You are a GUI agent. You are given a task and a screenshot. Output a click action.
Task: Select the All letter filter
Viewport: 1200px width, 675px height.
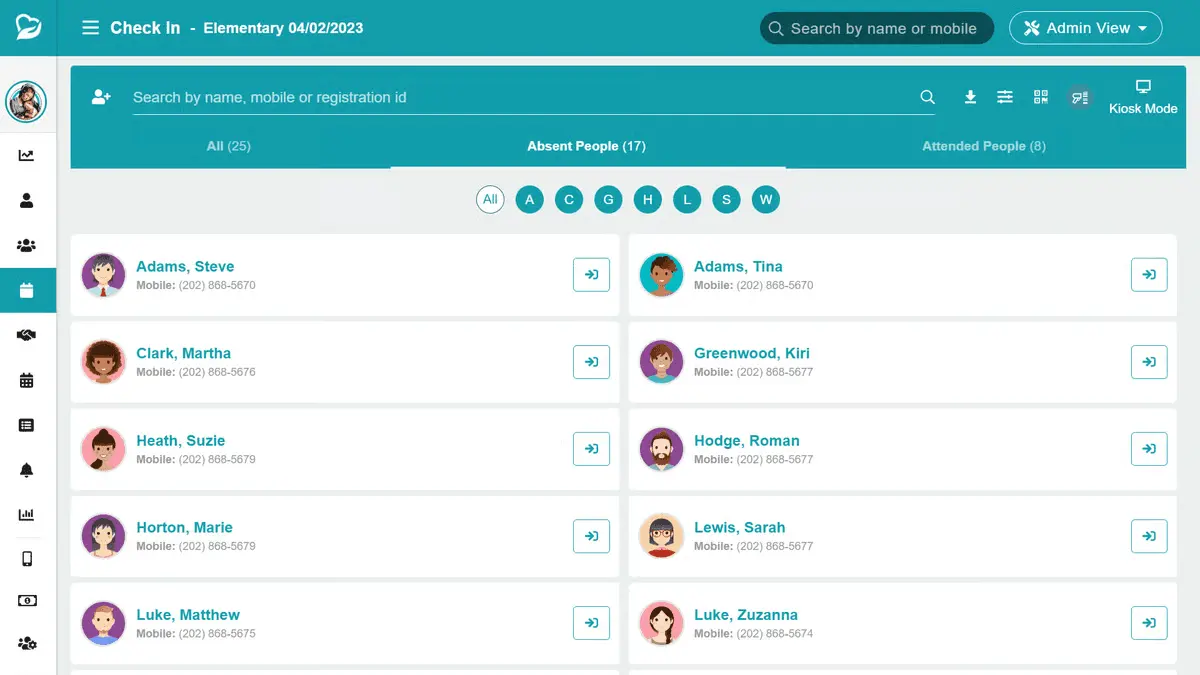pos(490,199)
